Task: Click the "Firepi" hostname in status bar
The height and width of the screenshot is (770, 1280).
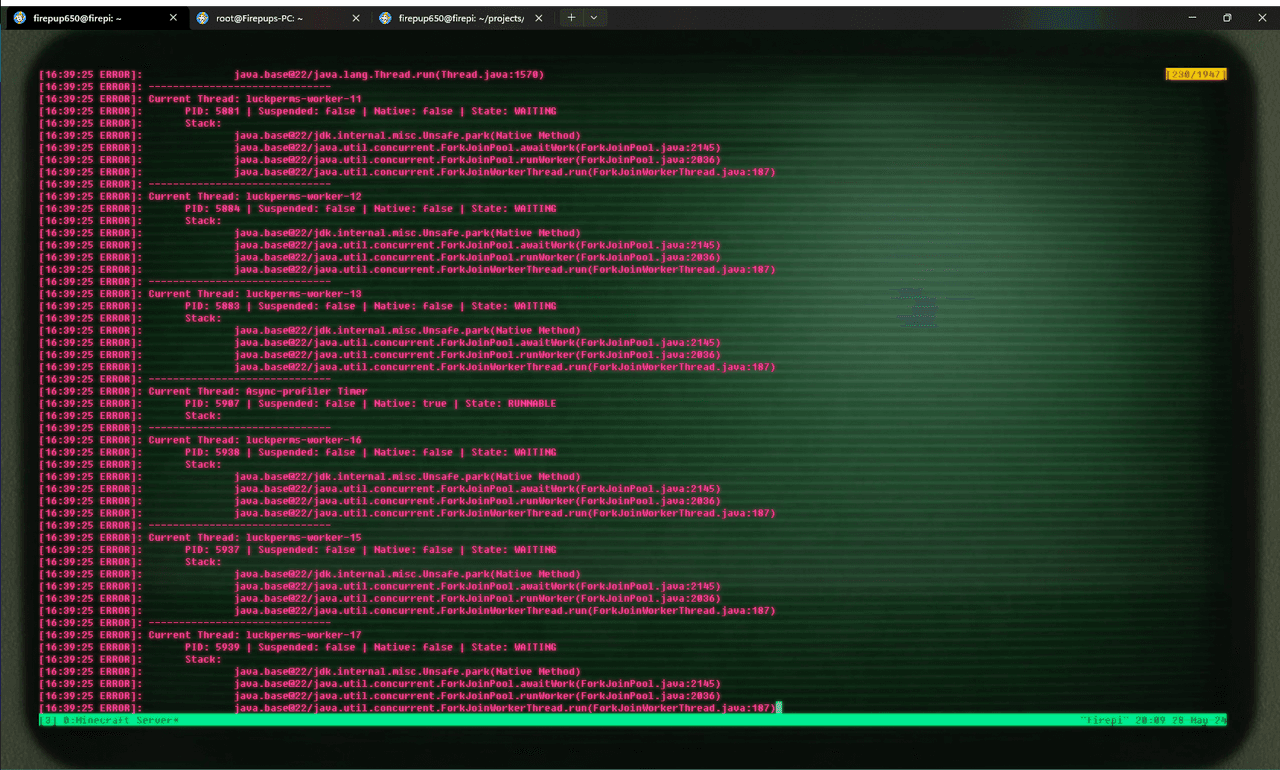Action: [x=1103, y=720]
